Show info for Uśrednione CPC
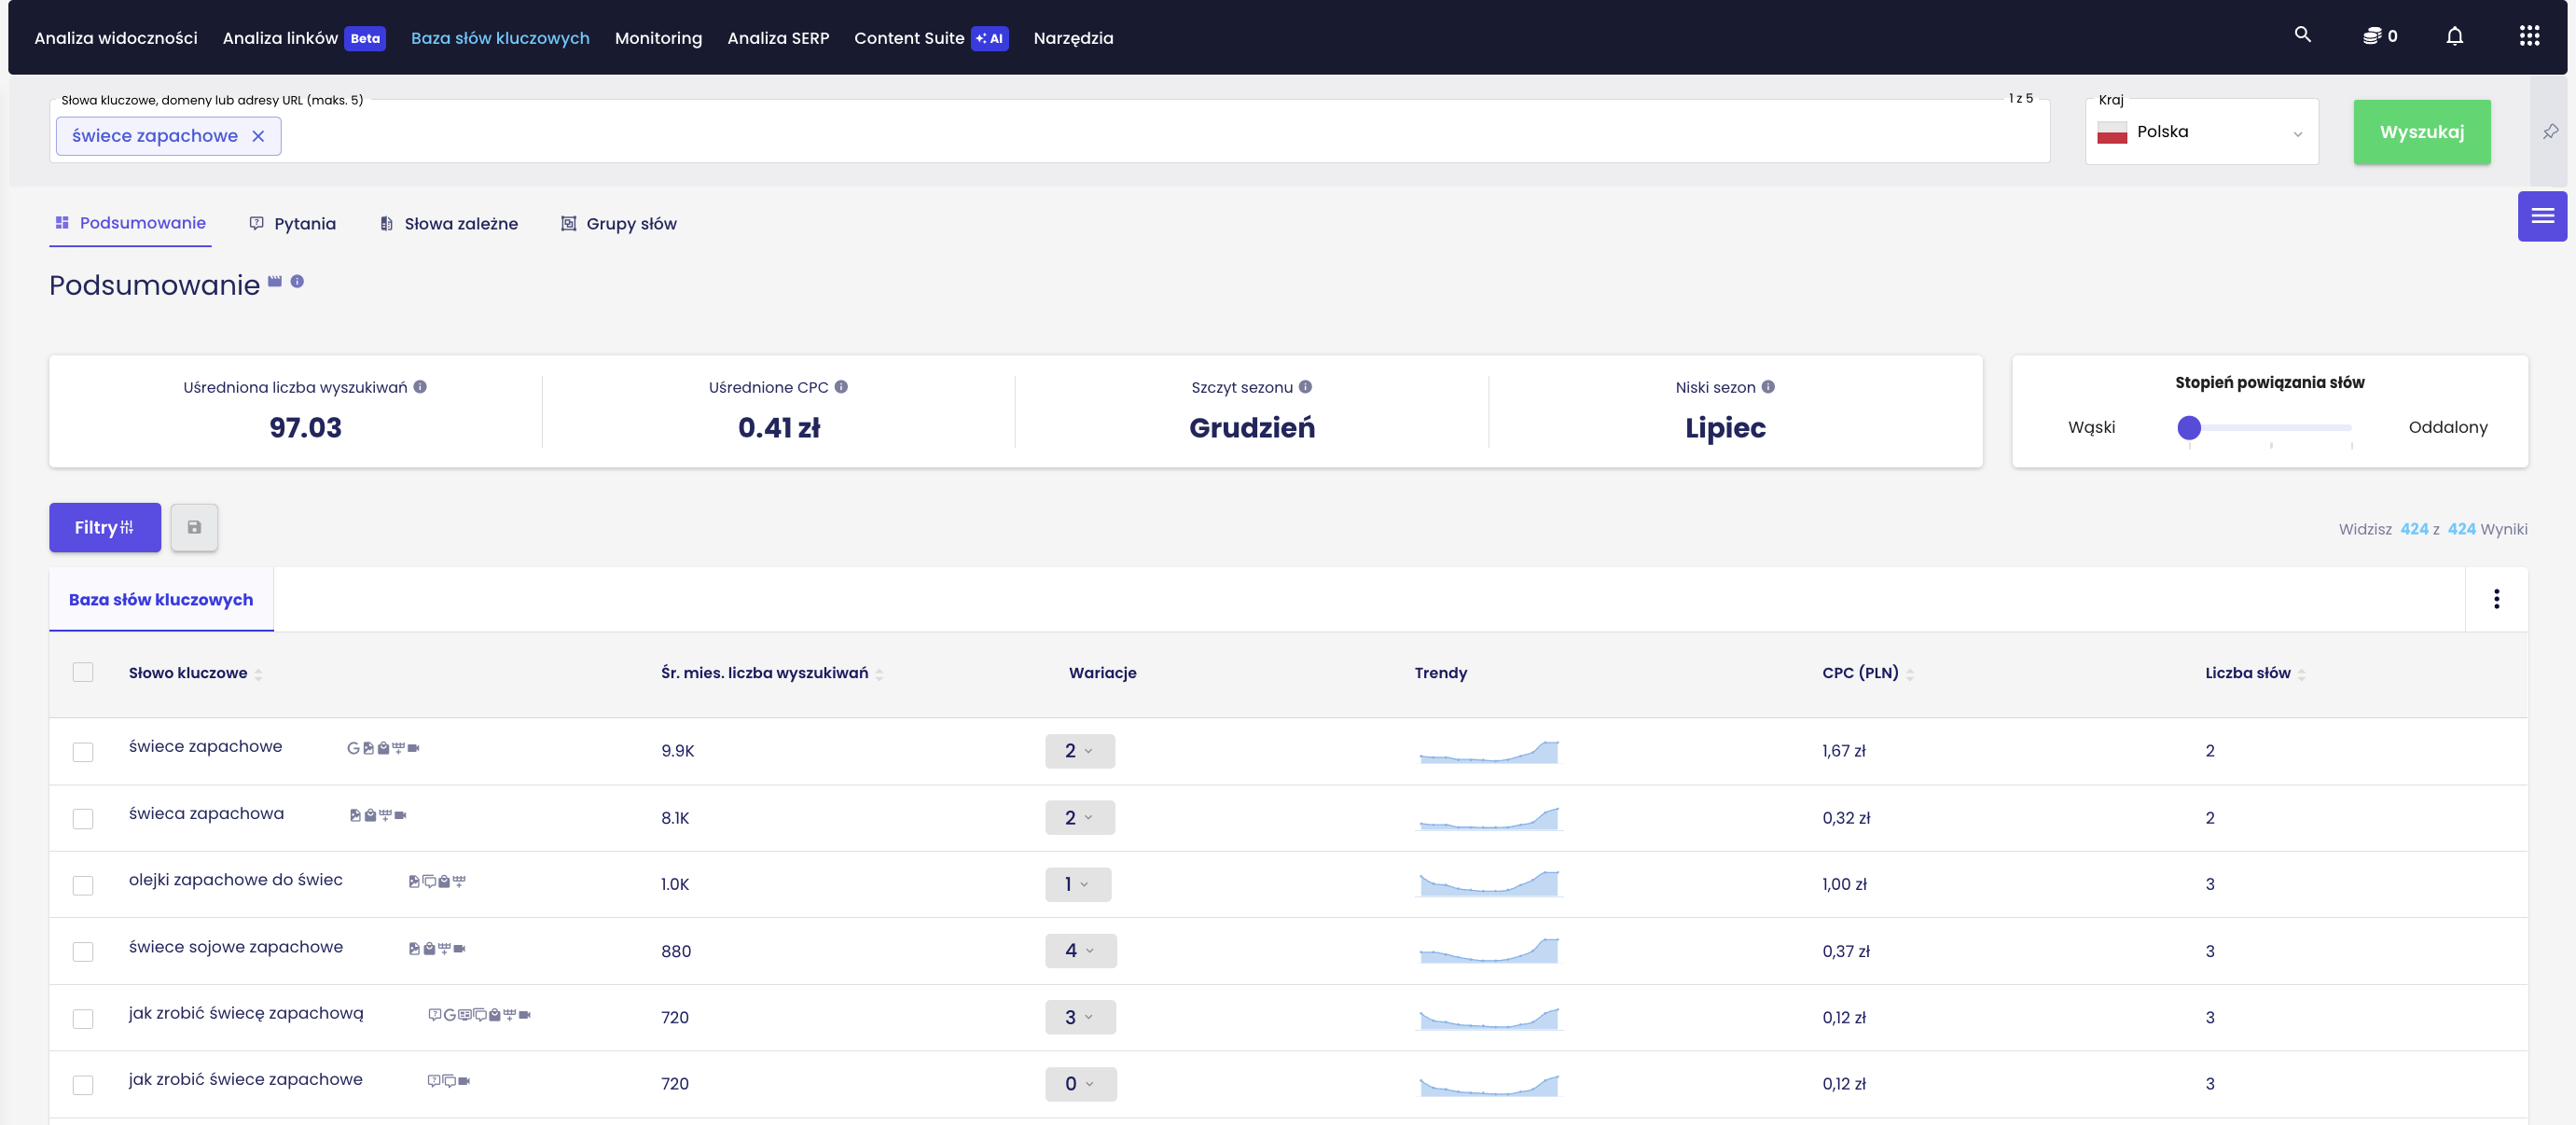The image size is (2576, 1125). pyautogui.click(x=841, y=387)
